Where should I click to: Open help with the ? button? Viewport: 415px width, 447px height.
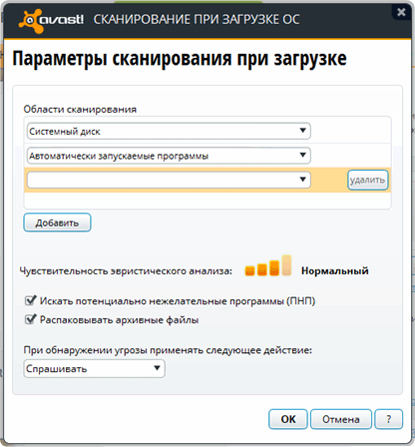click(x=389, y=419)
